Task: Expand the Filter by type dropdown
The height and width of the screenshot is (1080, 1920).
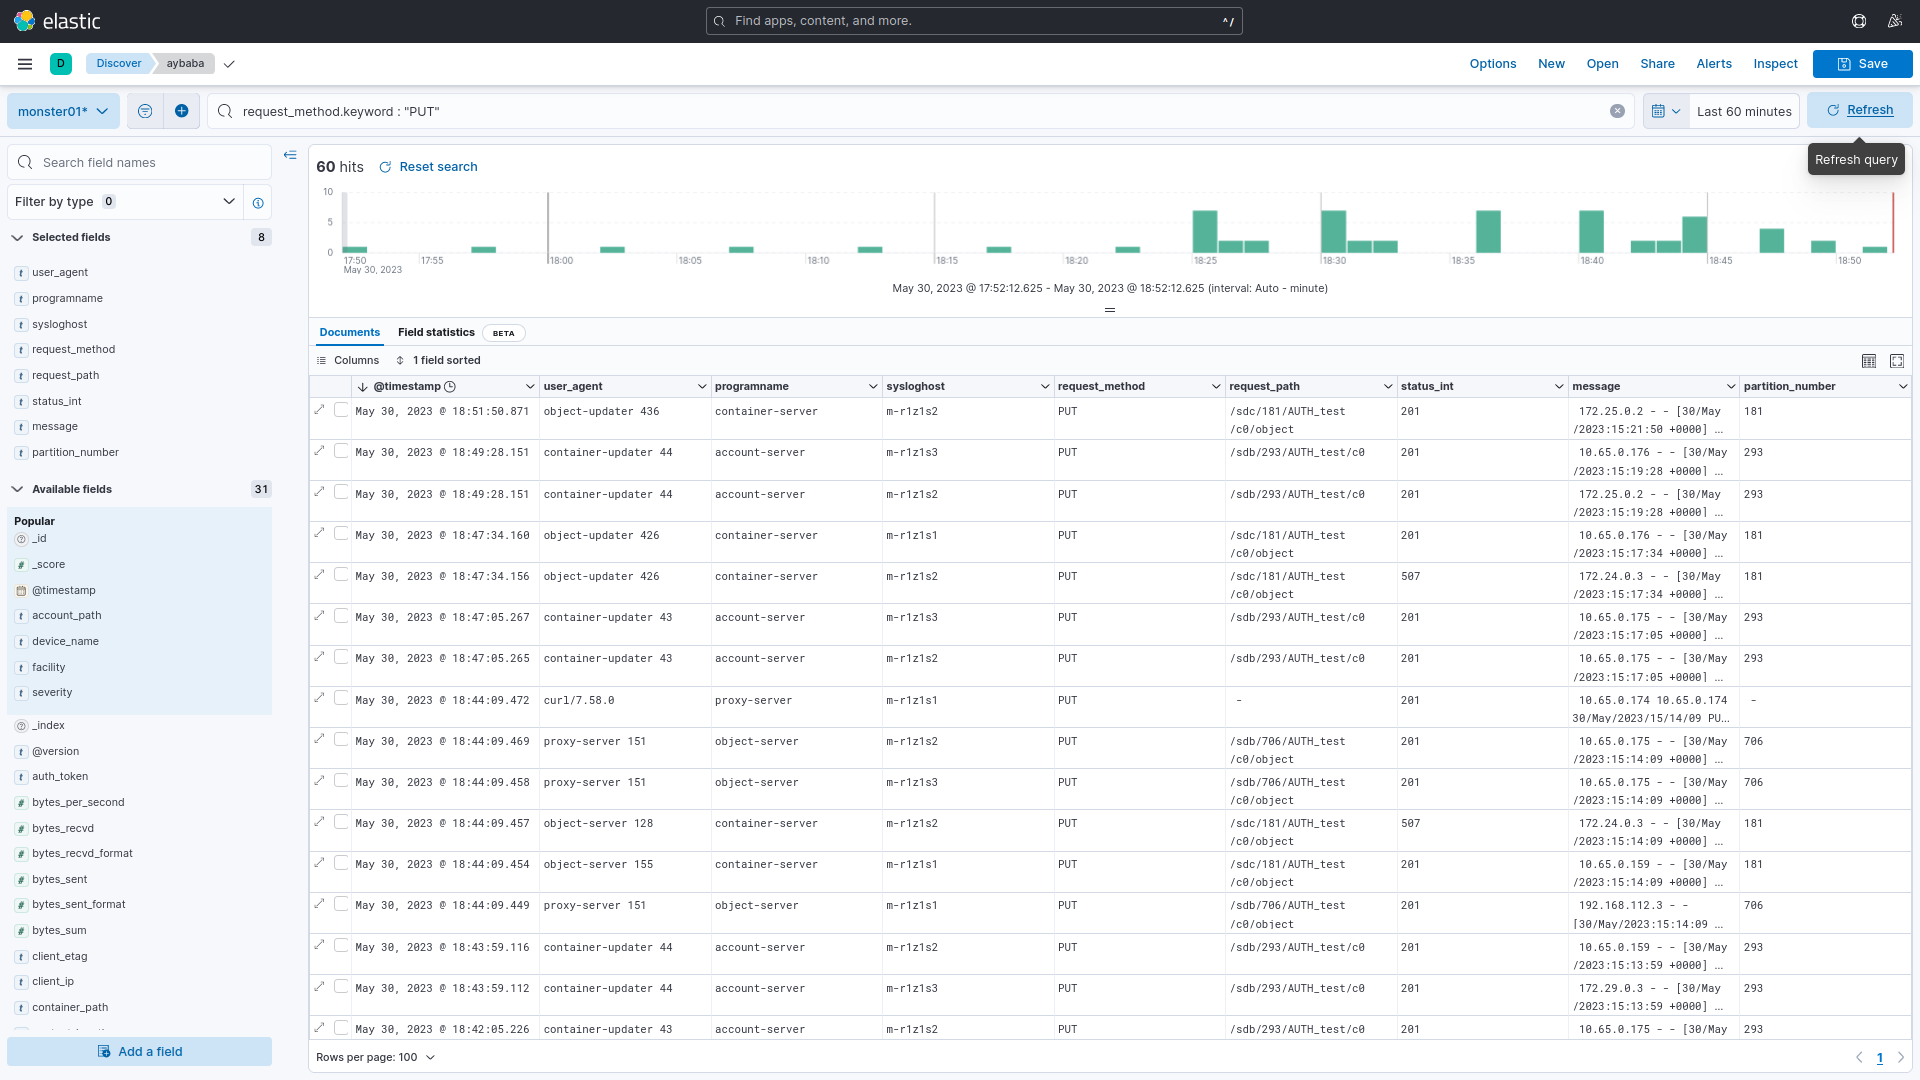Action: pos(125,202)
